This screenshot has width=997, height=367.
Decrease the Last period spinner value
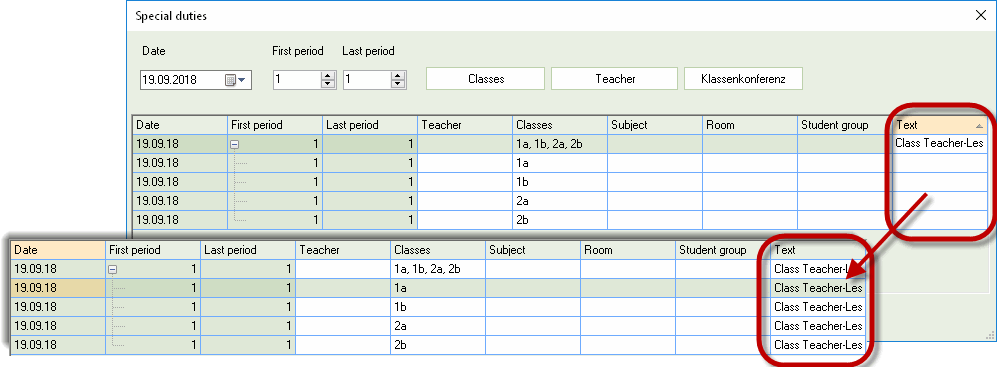(x=398, y=83)
